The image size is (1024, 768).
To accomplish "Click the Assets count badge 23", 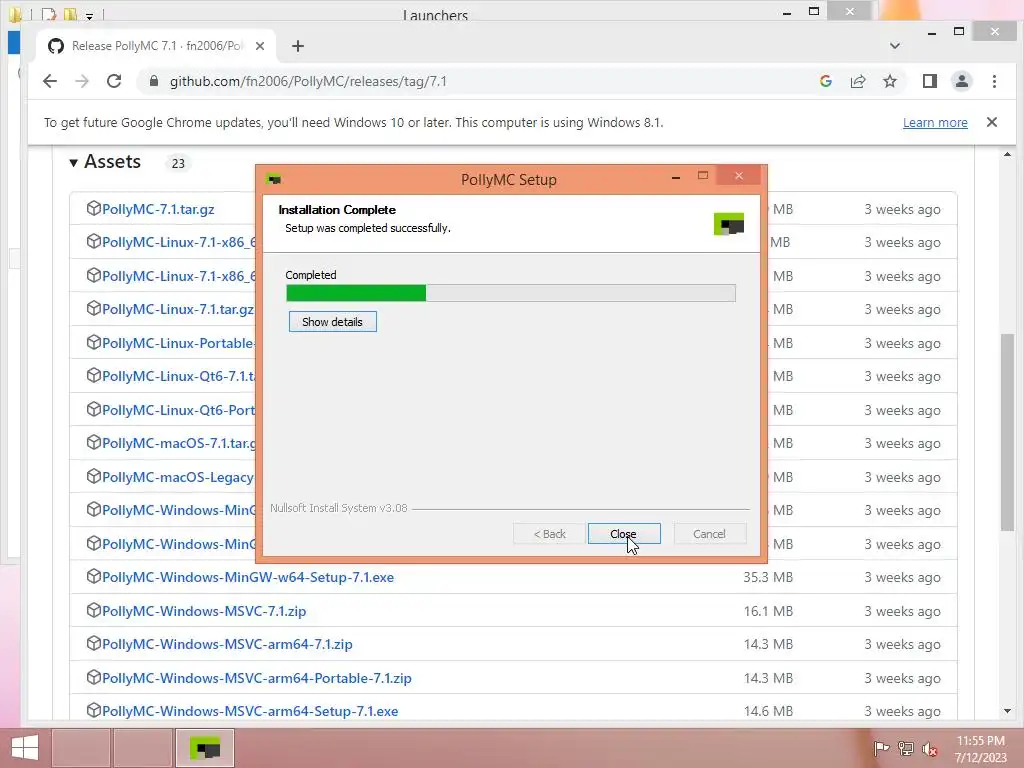I will tap(178, 163).
